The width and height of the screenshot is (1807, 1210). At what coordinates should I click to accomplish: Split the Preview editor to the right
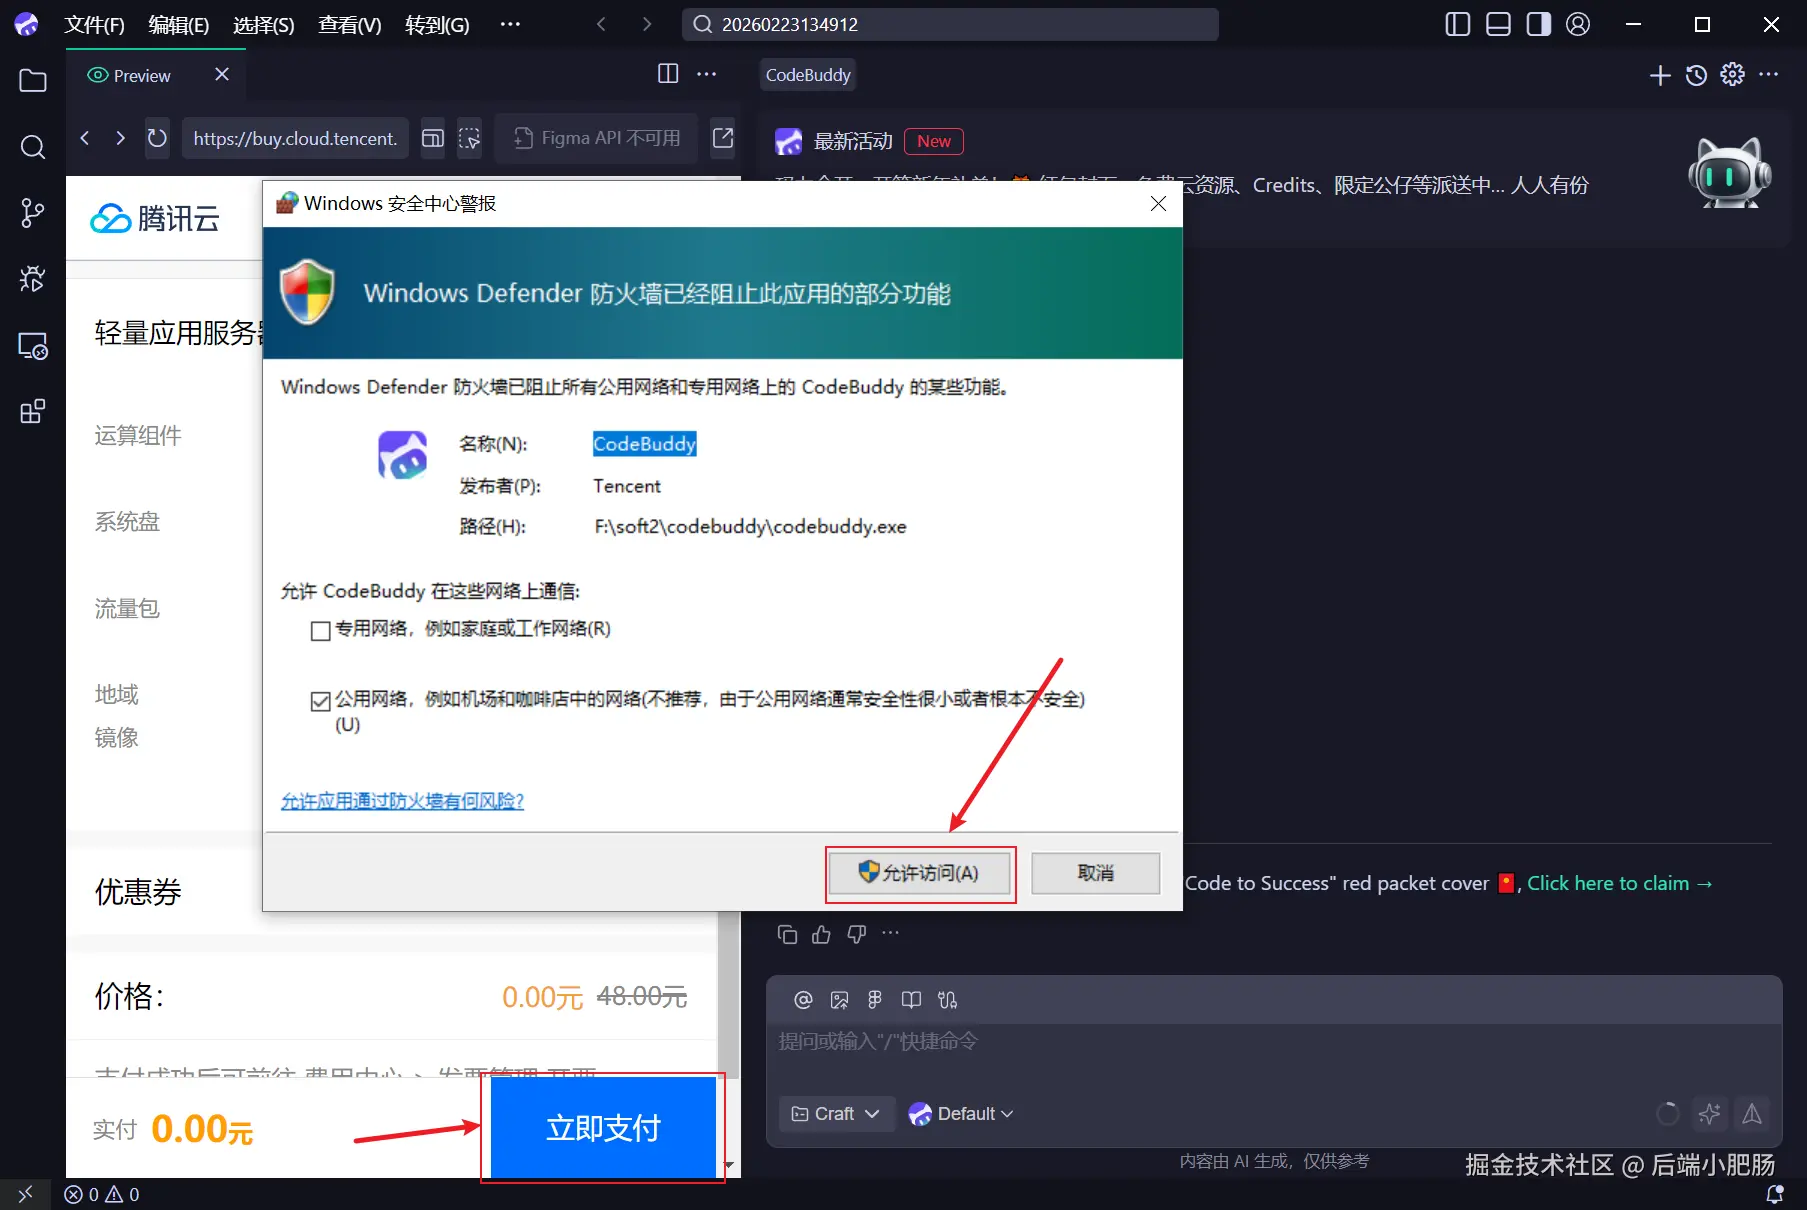(x=668, y=74)
